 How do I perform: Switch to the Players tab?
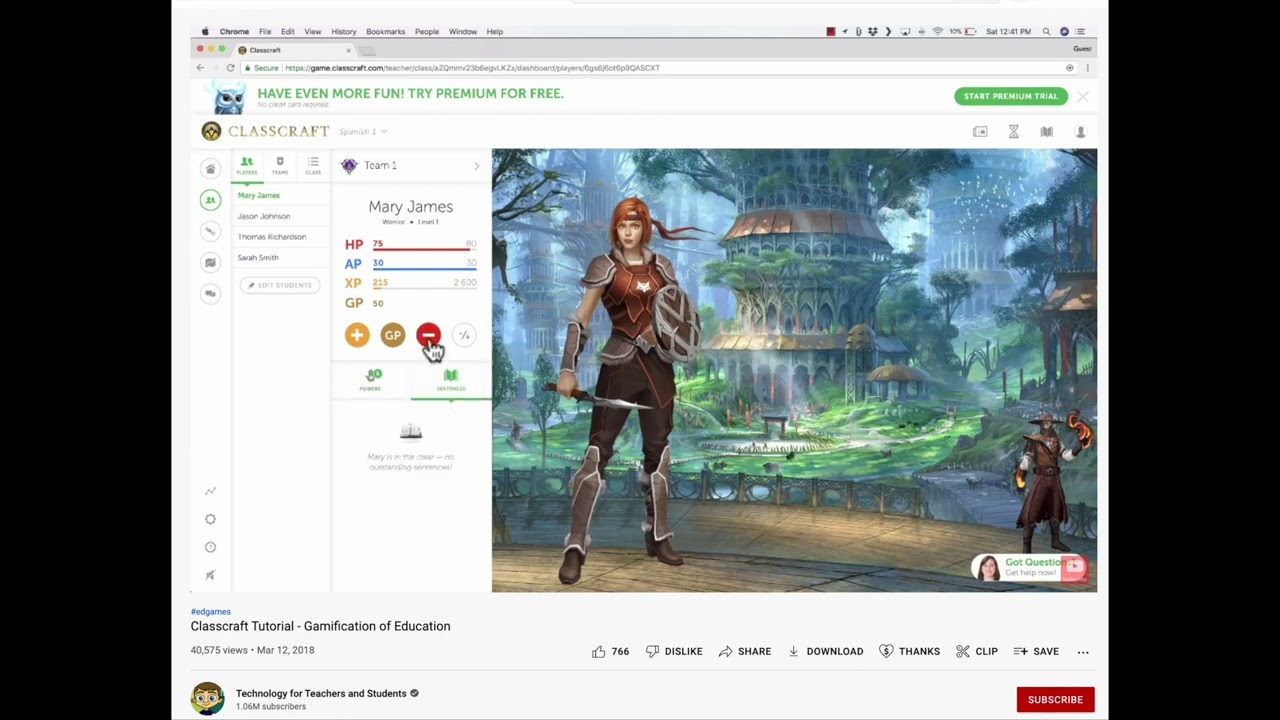(x=247, y=165)
